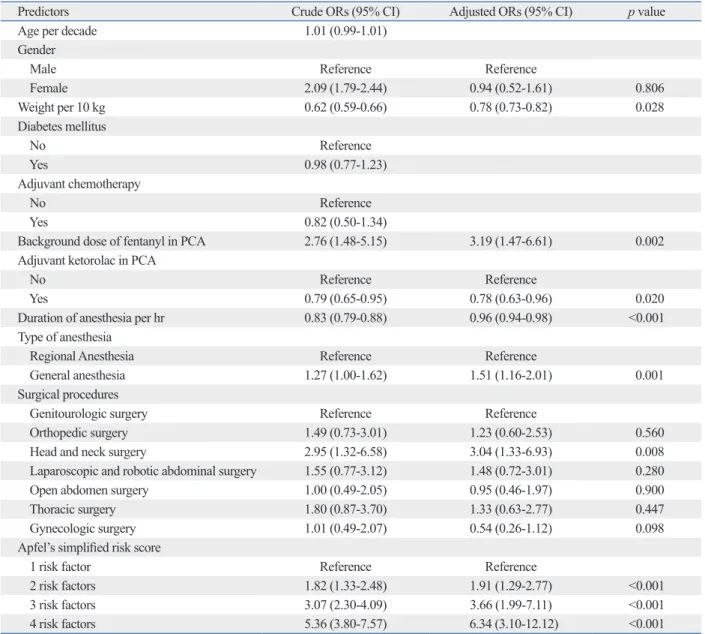Select 'Gynecologic surgery' row label

click(x=83, y=529)
